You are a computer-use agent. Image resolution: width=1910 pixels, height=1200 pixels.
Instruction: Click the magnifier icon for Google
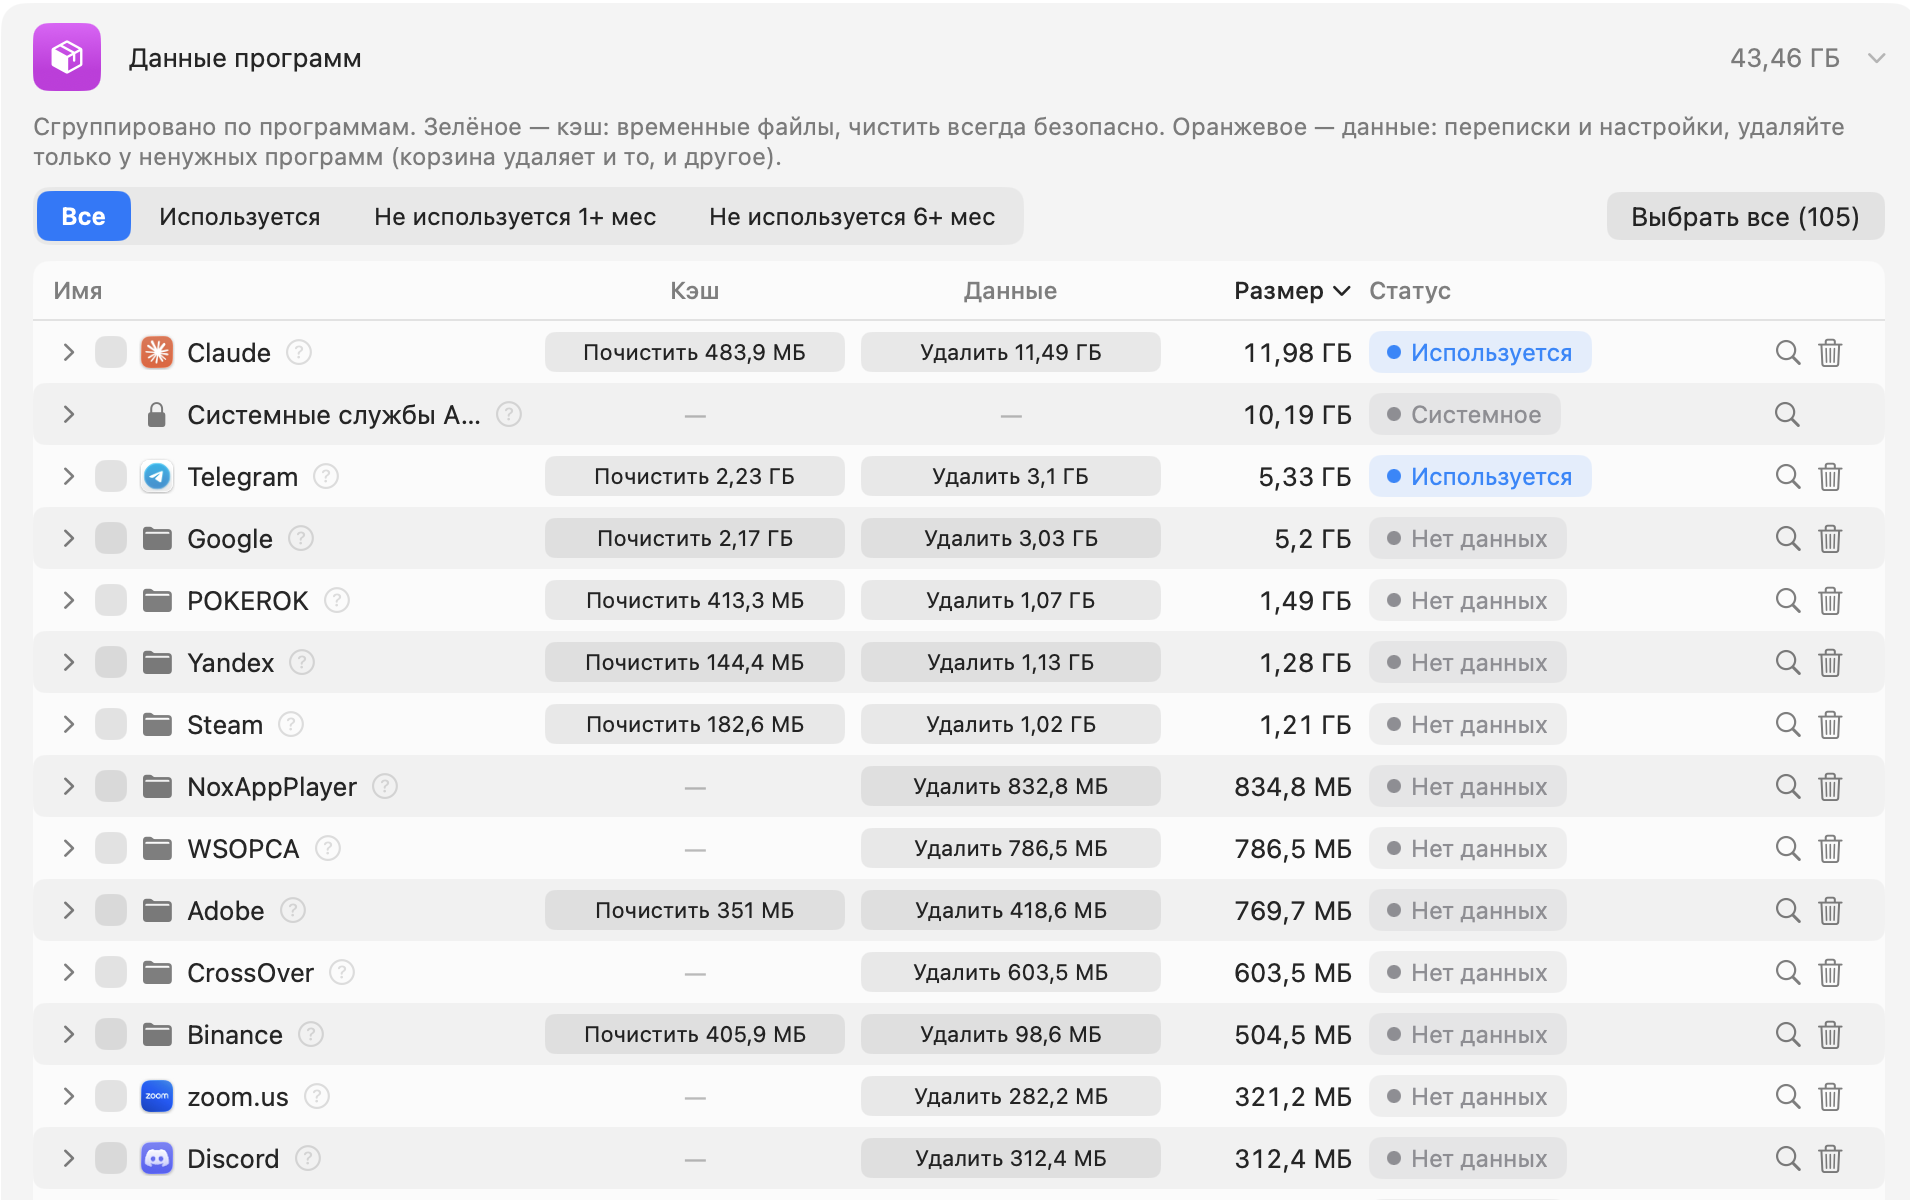coord(1787,539)
